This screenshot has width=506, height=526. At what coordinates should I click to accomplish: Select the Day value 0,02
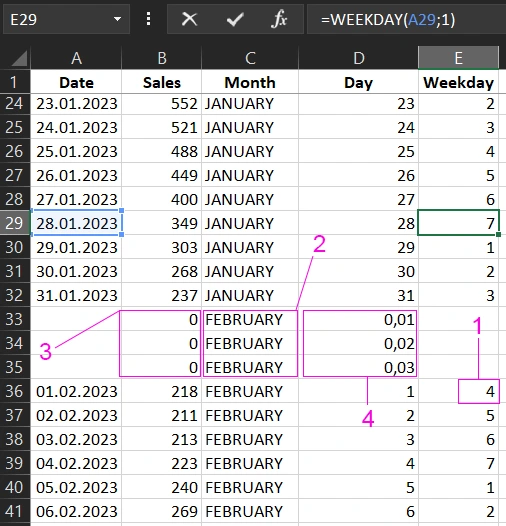(358, 343)
